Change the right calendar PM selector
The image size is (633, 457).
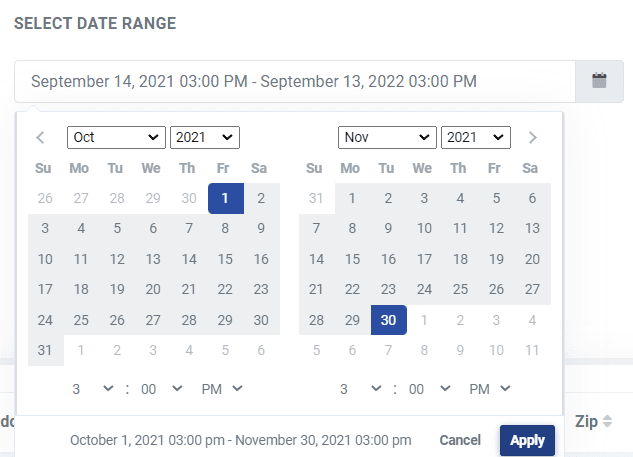coord(490,388)
